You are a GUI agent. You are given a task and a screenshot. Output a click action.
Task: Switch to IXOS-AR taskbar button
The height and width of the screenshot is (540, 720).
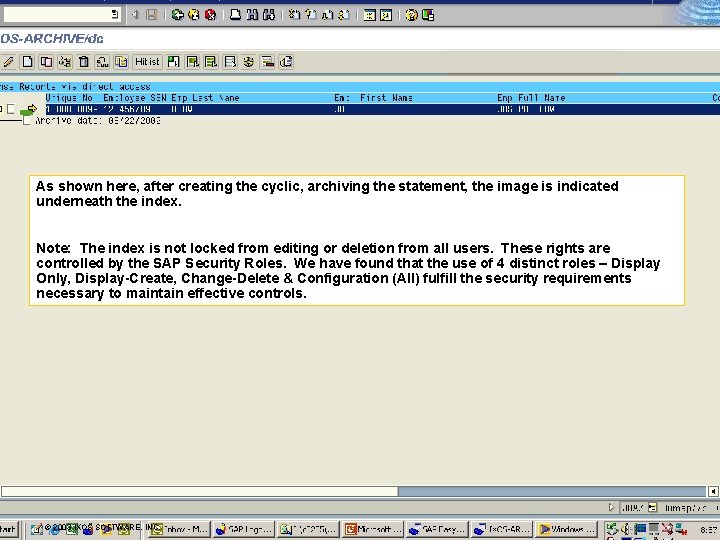pos(501,529)
